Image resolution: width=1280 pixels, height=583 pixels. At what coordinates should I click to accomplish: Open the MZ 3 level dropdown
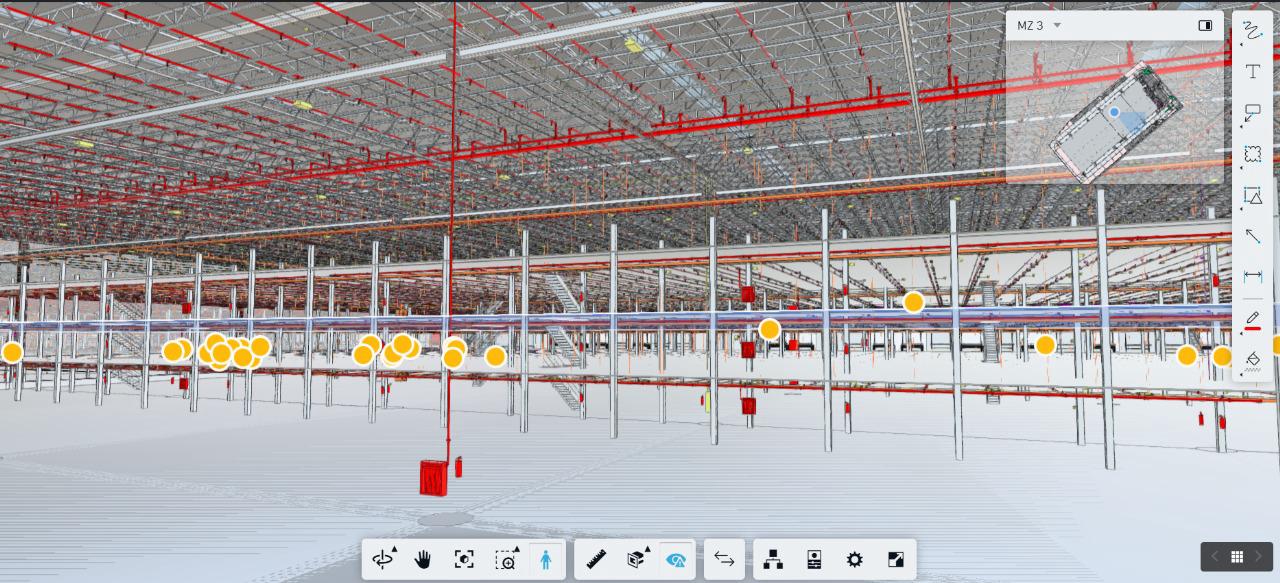tap(1039, 26)
